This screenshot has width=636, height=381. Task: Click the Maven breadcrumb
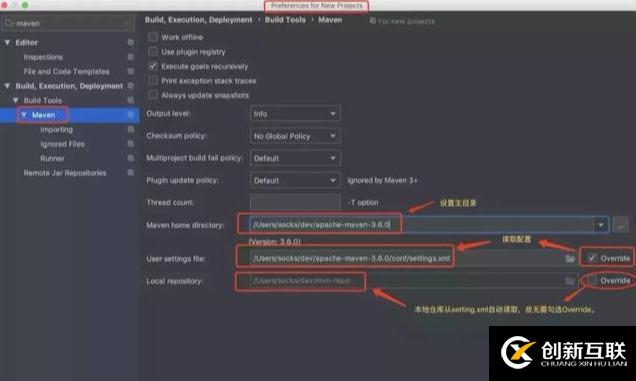click(330, 20)
